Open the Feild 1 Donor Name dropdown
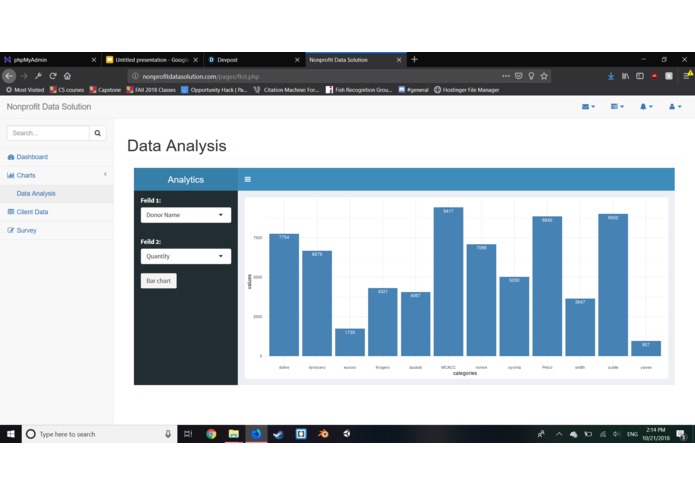695x494 pixels. pos(186,215)
